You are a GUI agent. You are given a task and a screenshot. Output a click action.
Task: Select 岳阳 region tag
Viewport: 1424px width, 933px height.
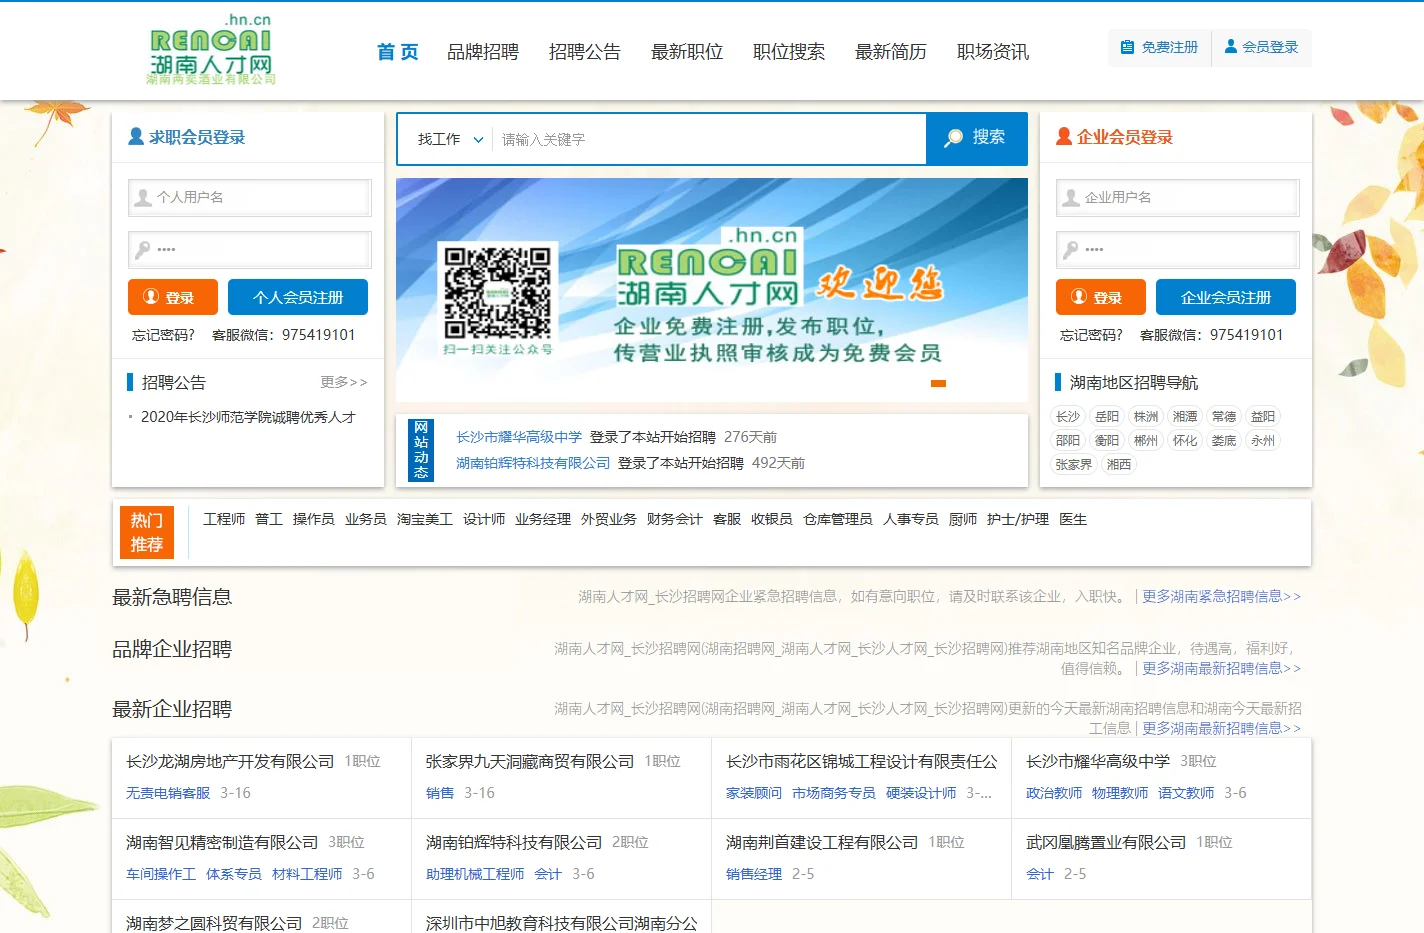click(1107, 416)
